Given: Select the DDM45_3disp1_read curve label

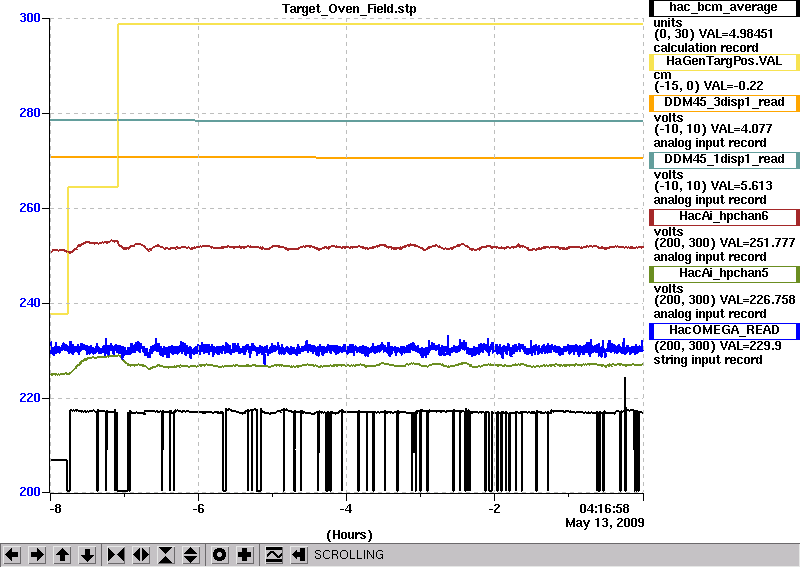Looking at the screenshot, I should 724,103.
